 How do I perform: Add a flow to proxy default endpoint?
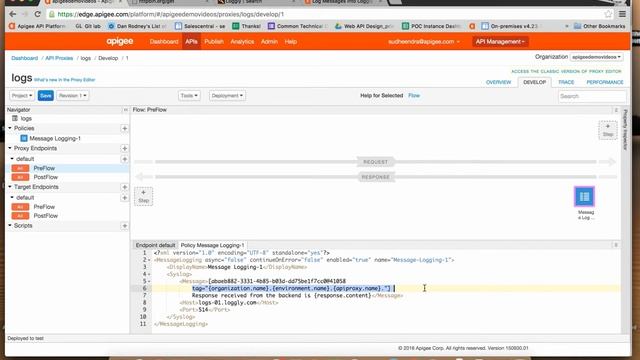click(x=124, y=159)
